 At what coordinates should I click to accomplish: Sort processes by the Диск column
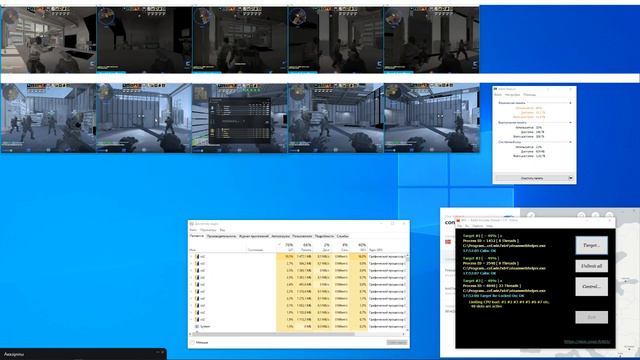[322, 247]
